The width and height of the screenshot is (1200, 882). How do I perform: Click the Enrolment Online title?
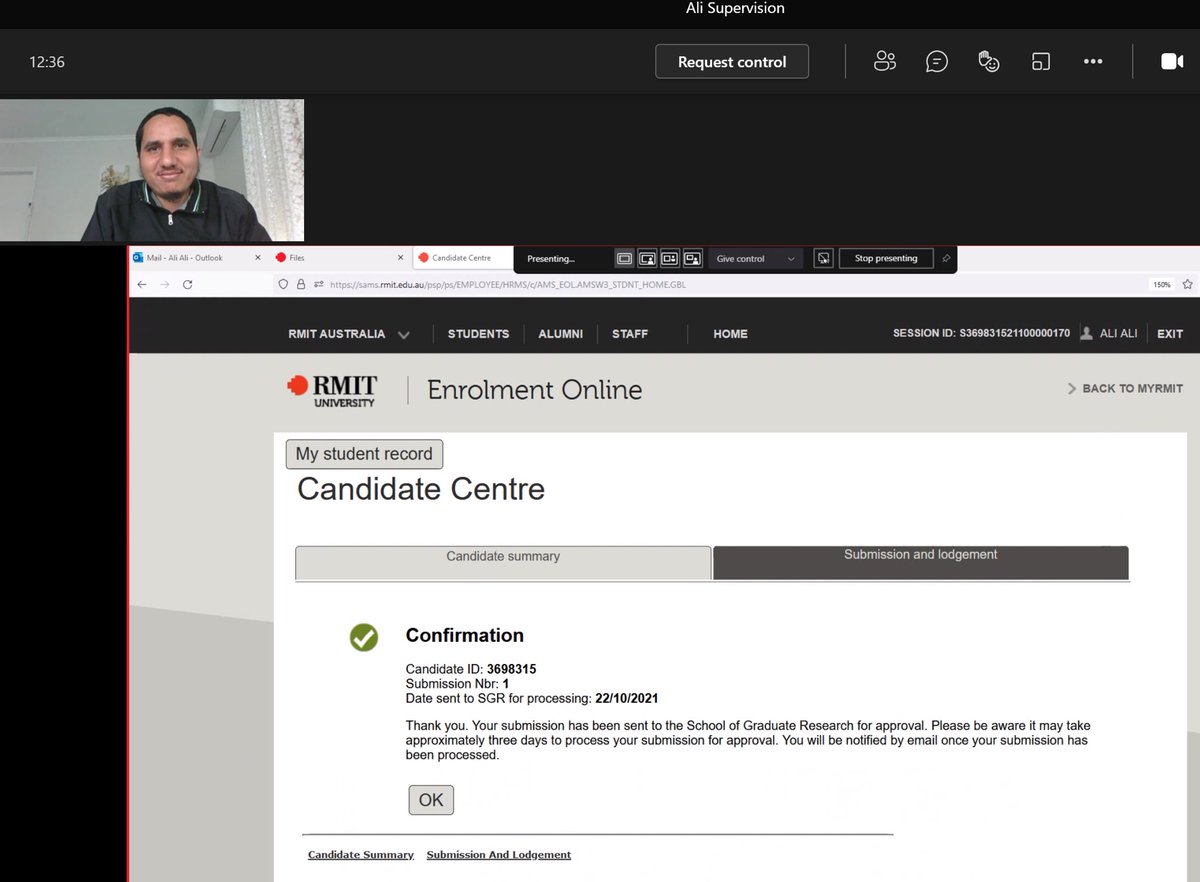(x=535, y=390)
